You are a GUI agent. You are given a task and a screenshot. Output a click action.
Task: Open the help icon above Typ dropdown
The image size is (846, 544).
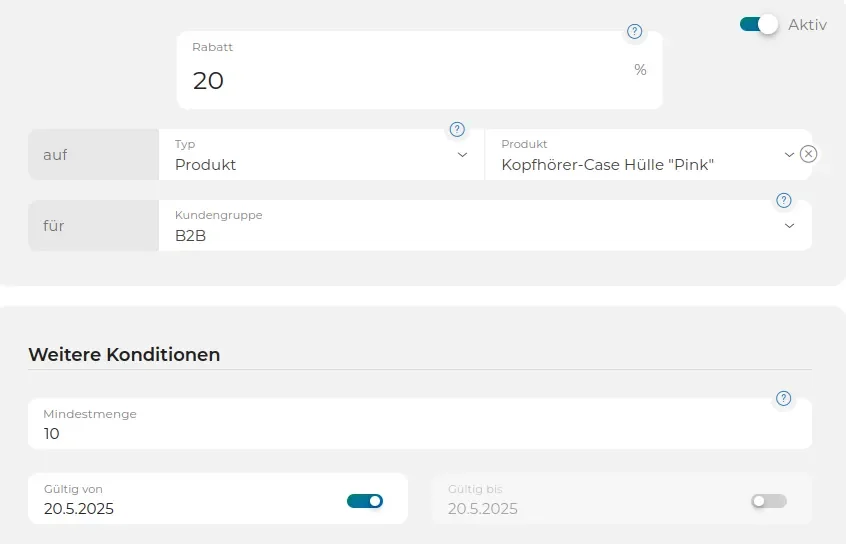pyautogui.click(x=457, y=130)
